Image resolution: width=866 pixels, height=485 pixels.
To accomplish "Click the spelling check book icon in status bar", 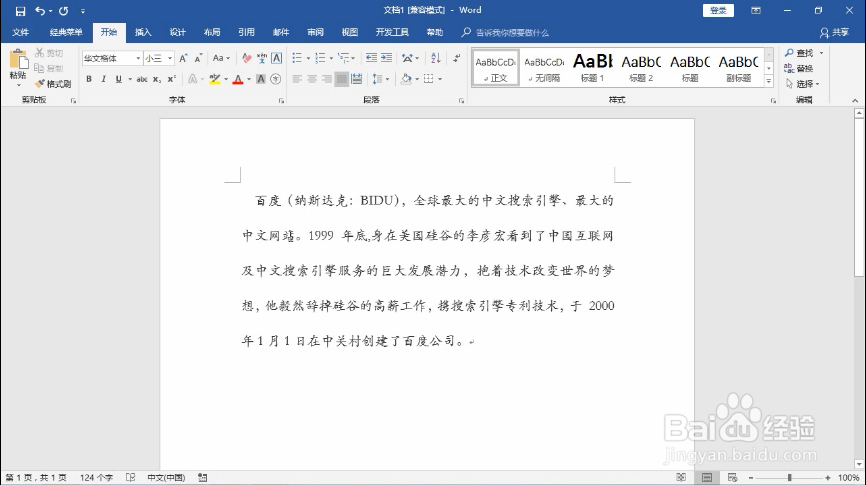I will (130, 477).
